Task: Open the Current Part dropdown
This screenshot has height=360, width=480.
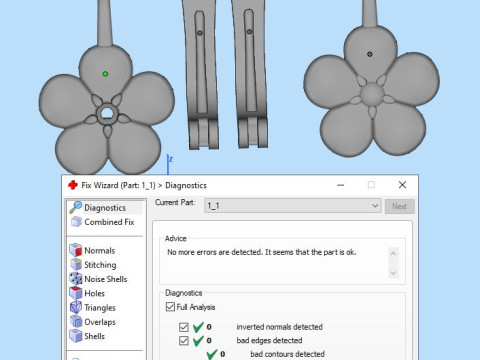Action: [x=293, y=206]
